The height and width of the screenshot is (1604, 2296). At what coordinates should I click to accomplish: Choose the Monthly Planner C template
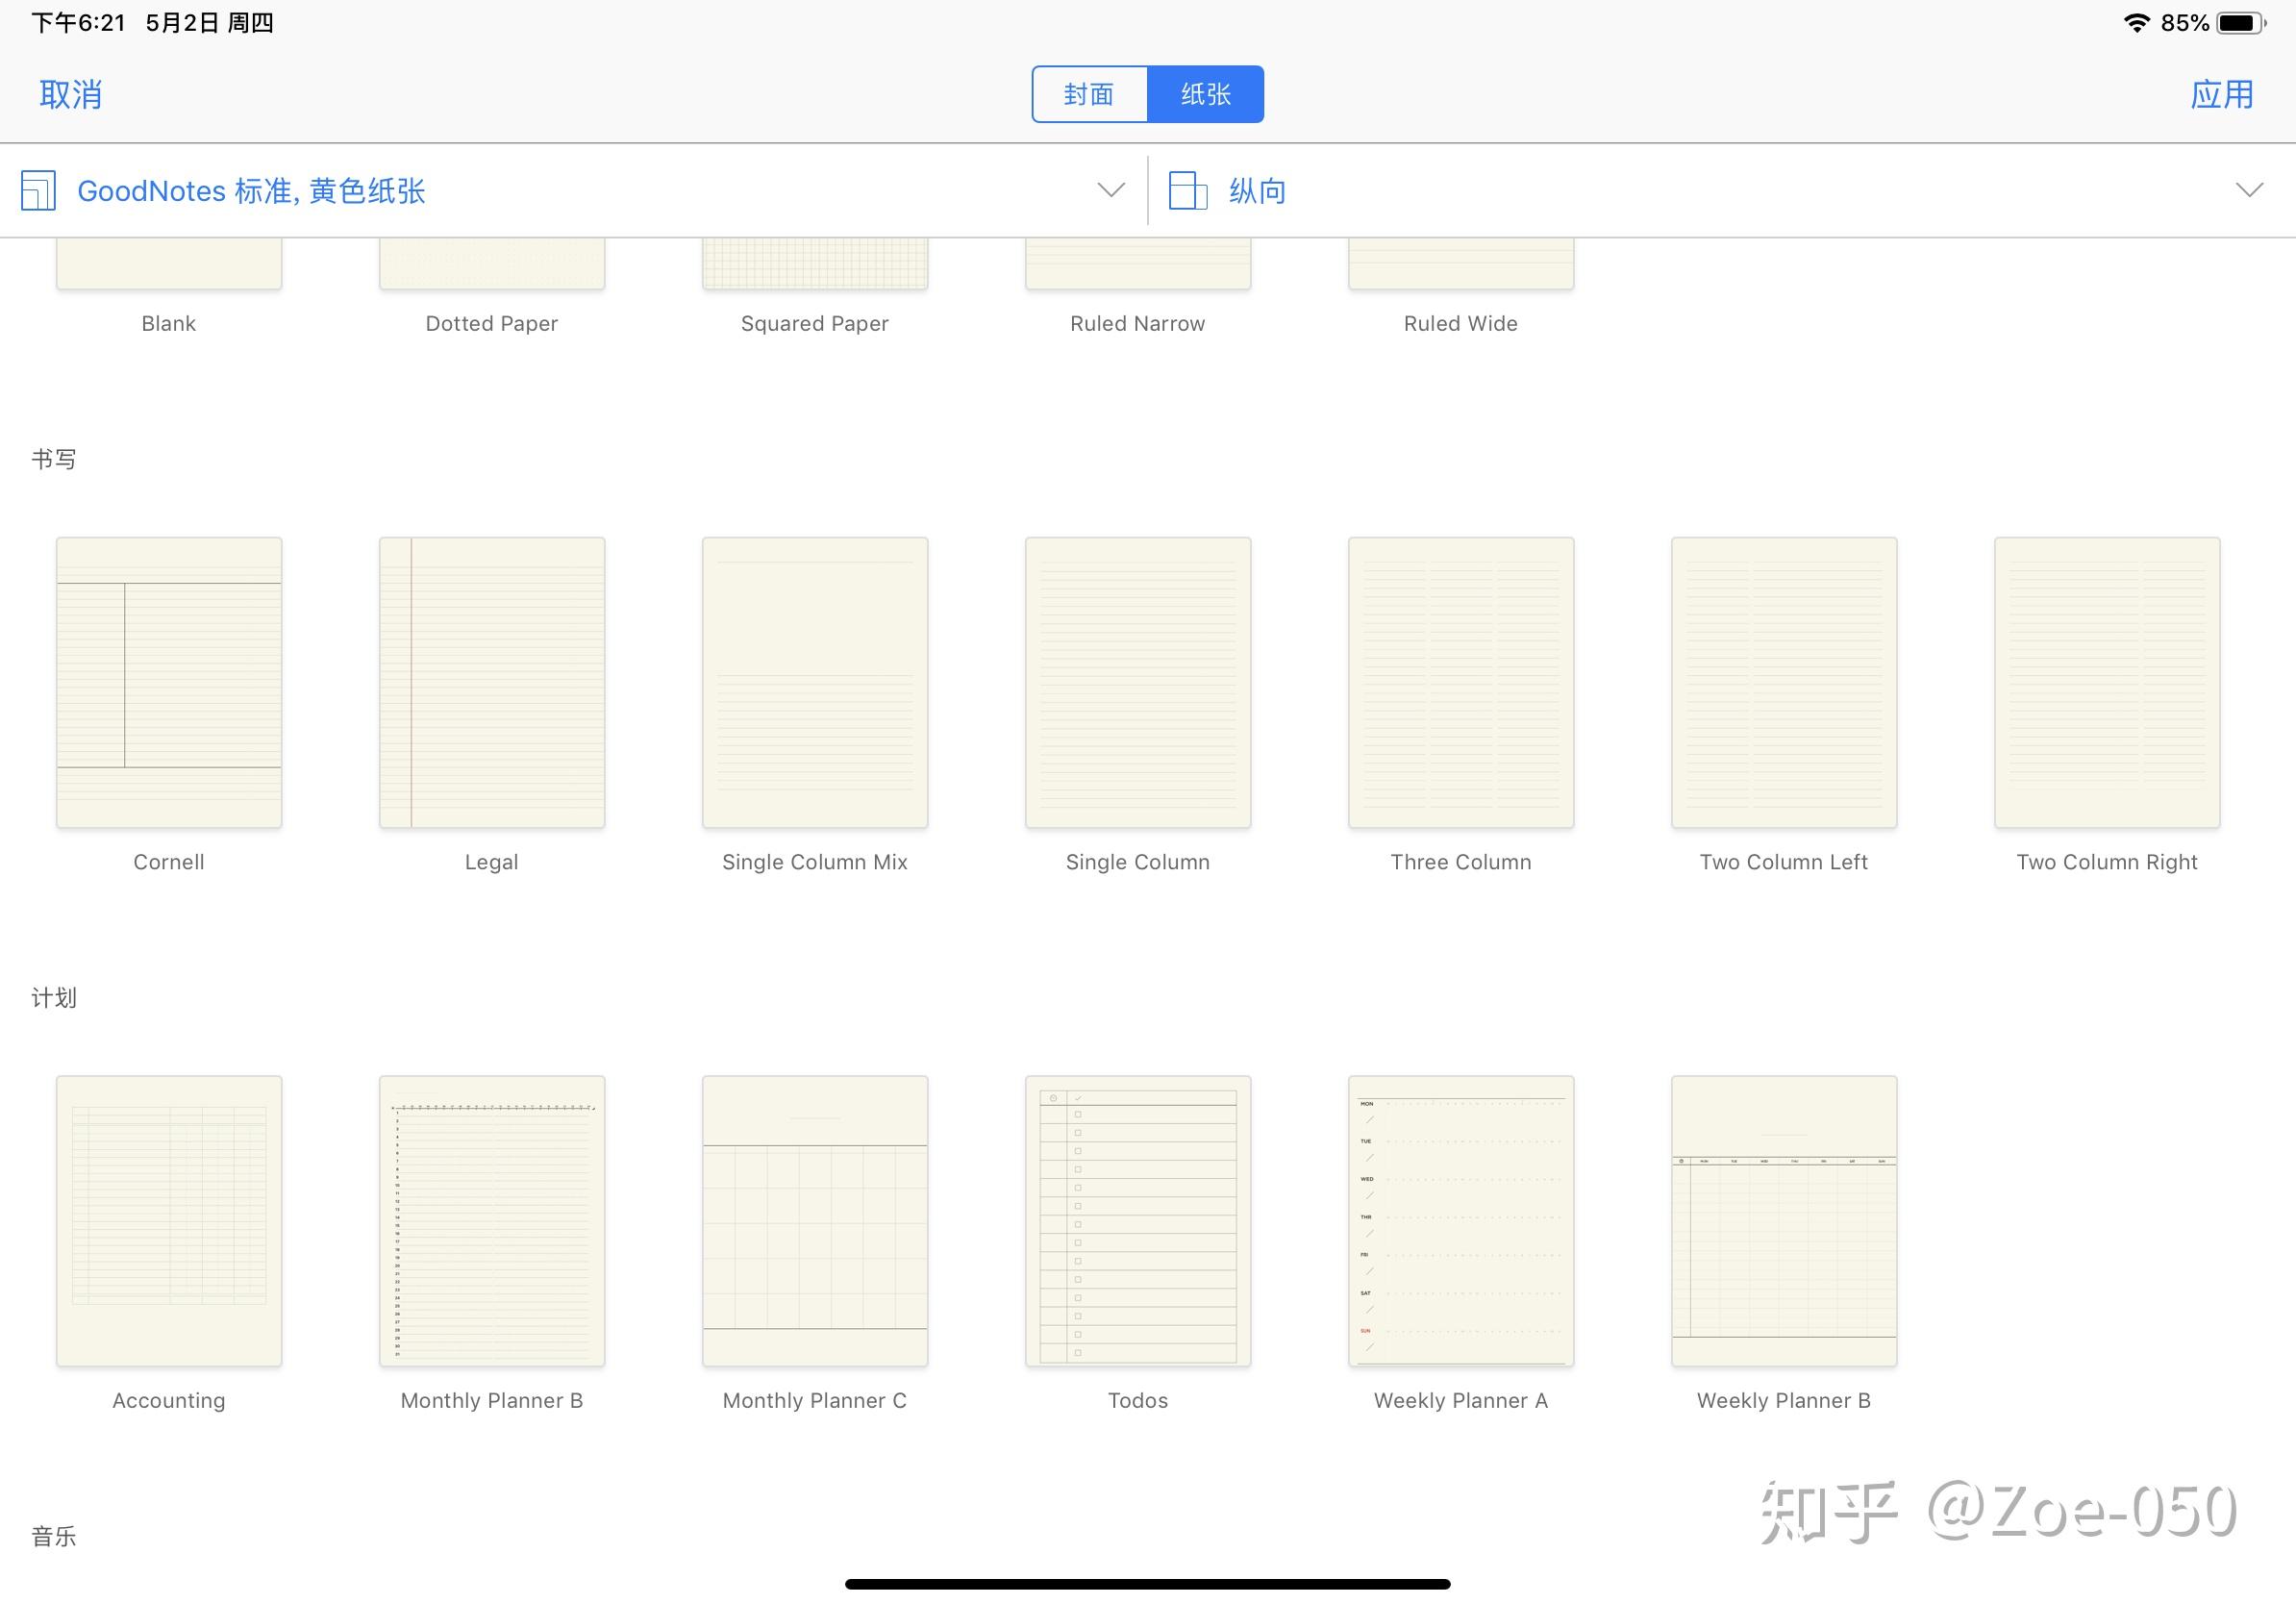tap(814, 1221)
